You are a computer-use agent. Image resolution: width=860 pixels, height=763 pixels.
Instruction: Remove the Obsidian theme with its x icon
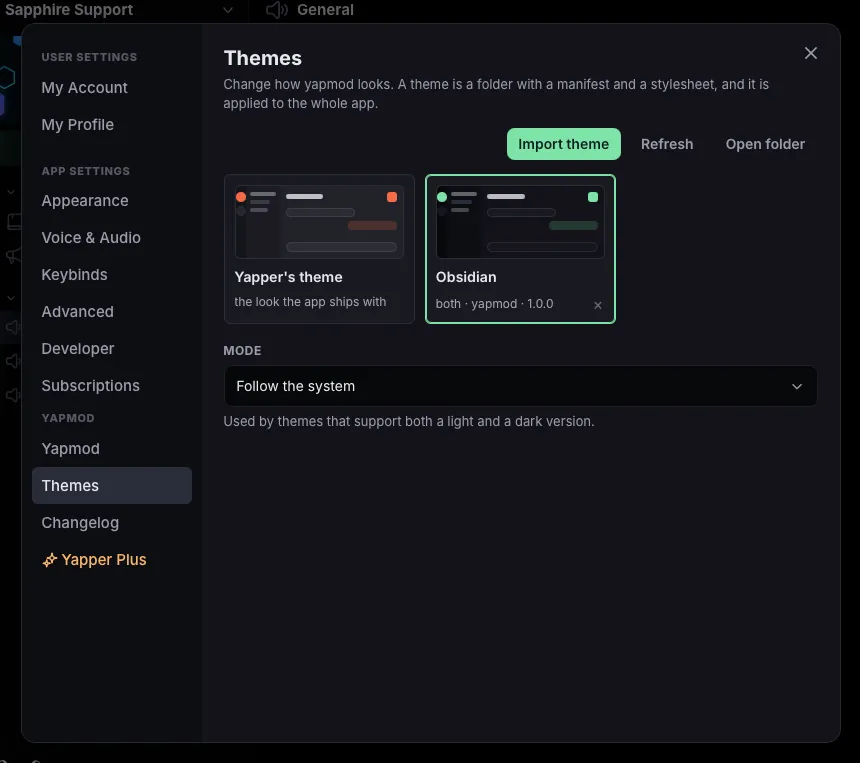598,305
